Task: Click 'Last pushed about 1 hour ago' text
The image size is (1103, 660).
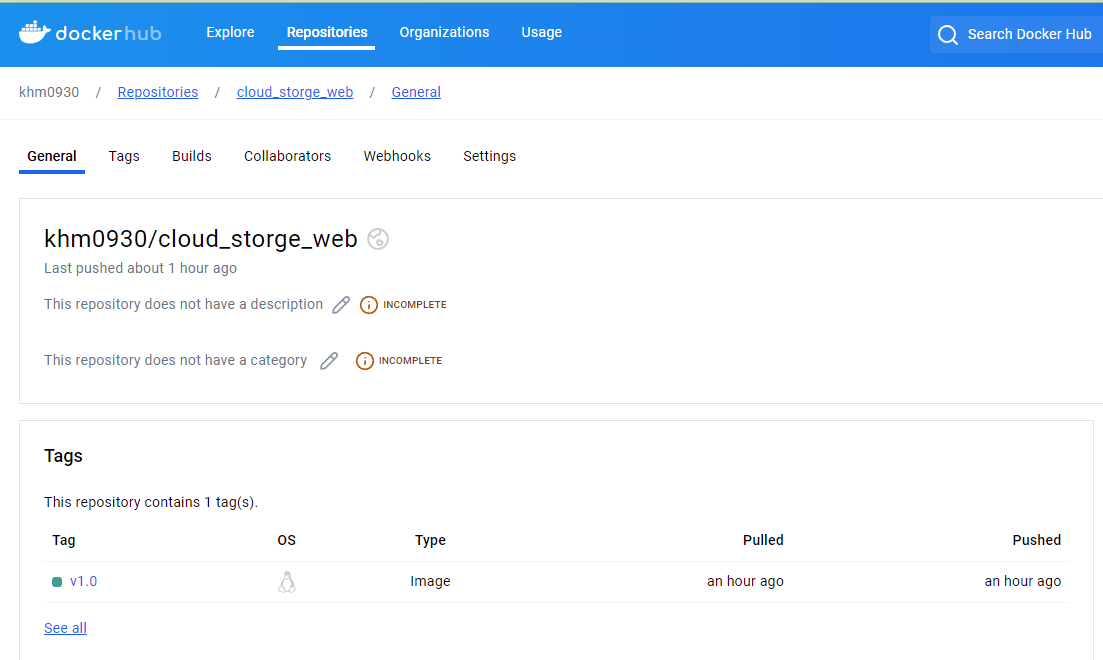Action: coord(141,268)
